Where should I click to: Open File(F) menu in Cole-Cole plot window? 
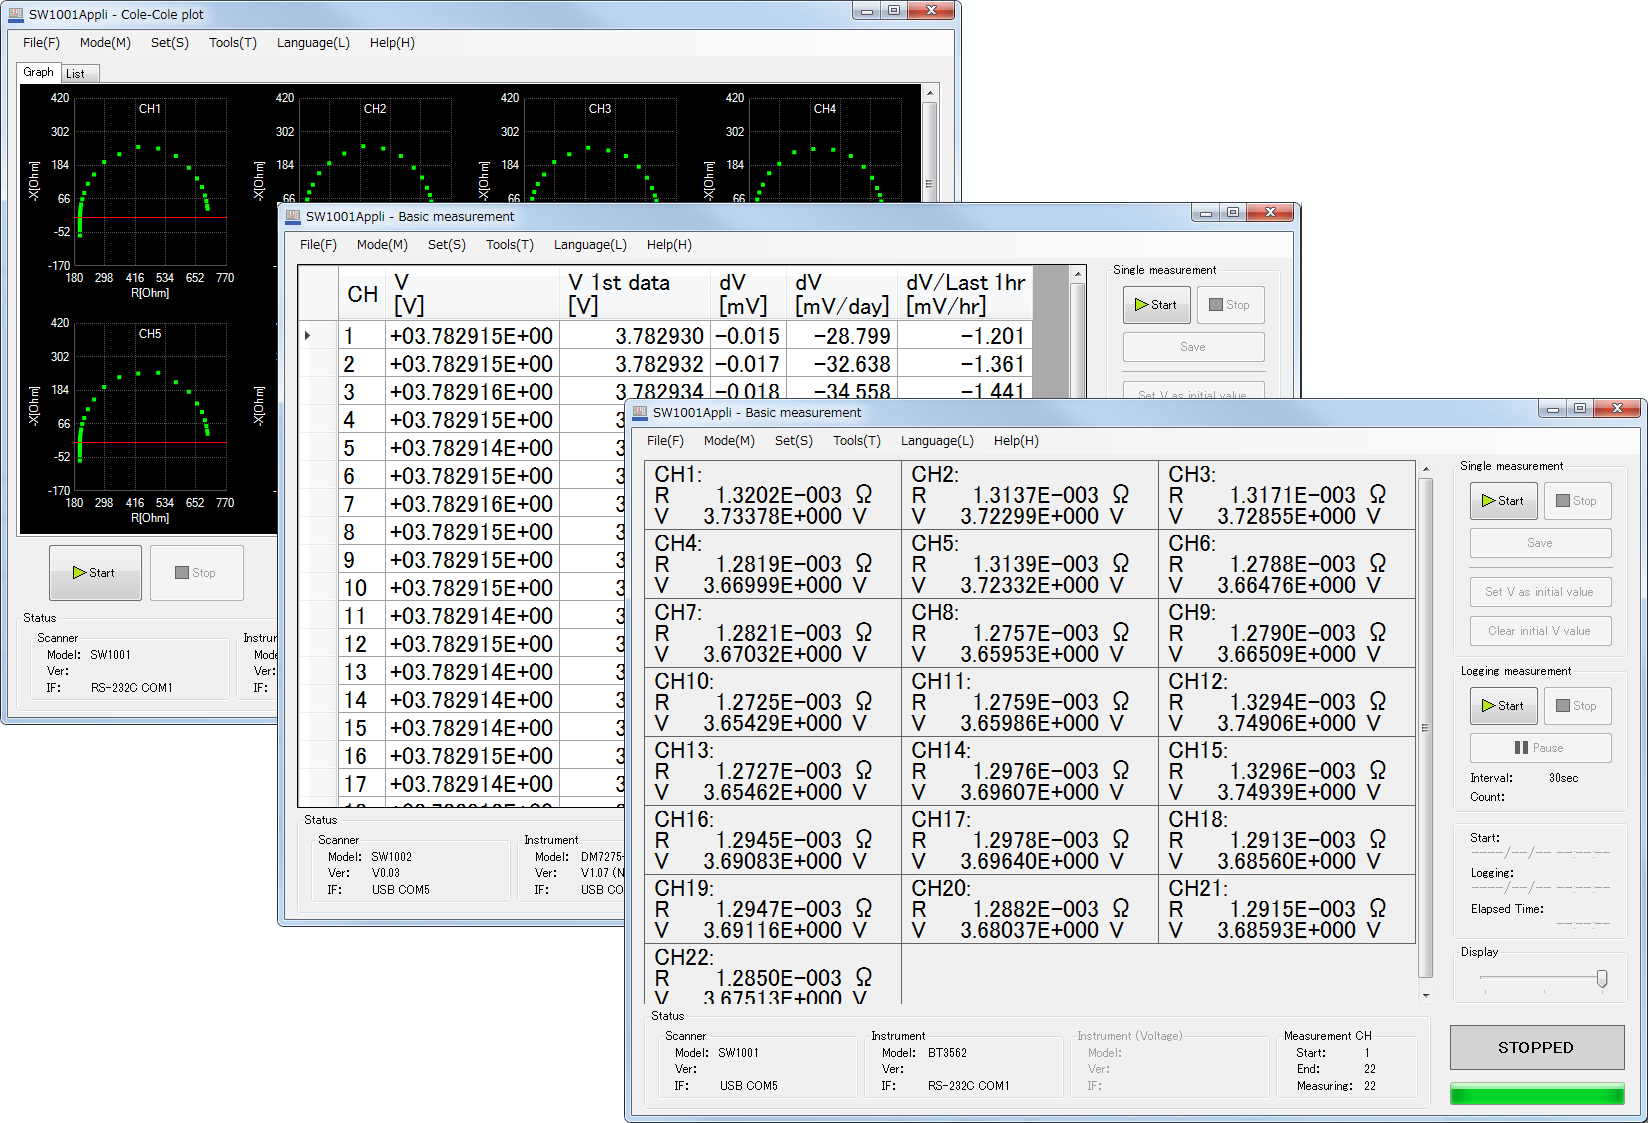point(41,43)
